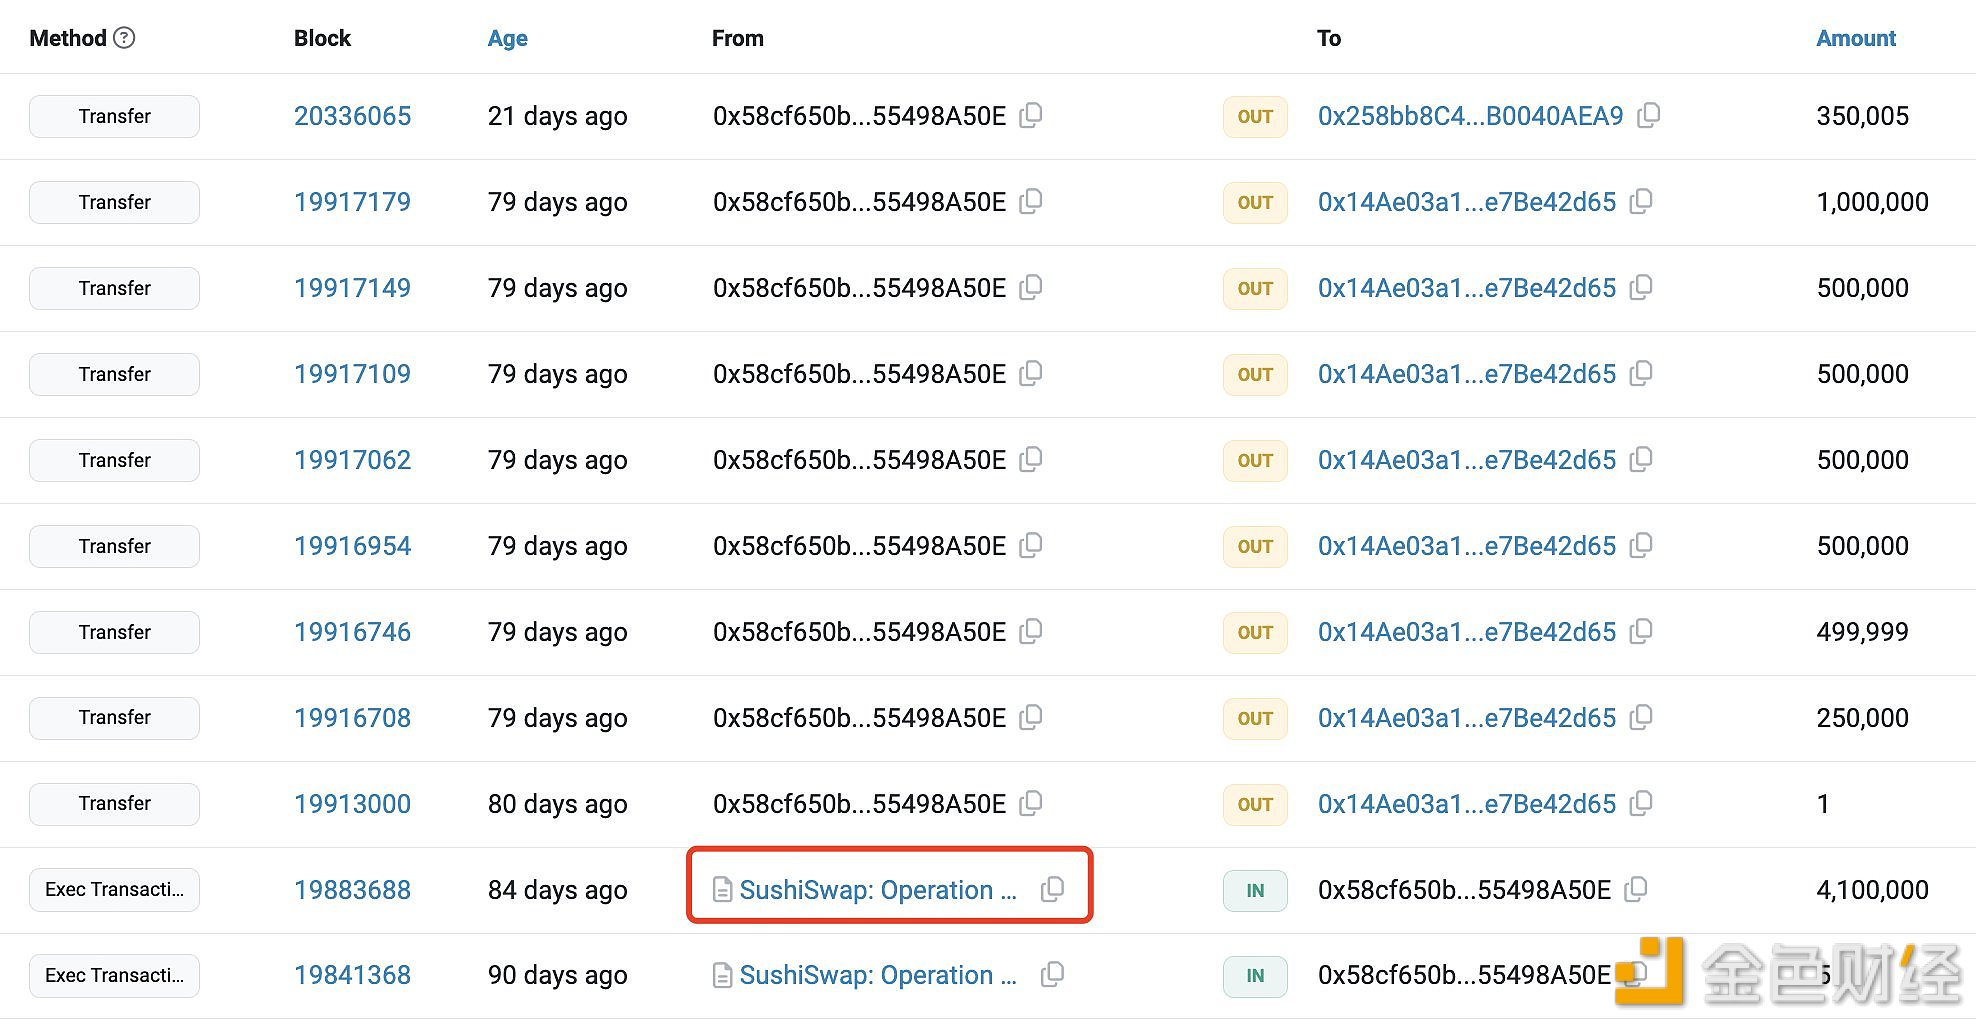The width and height of the screenshot is (1976, 1020).
Task: Select the '80 days ago' age cell
Action: tap(557, 804)
